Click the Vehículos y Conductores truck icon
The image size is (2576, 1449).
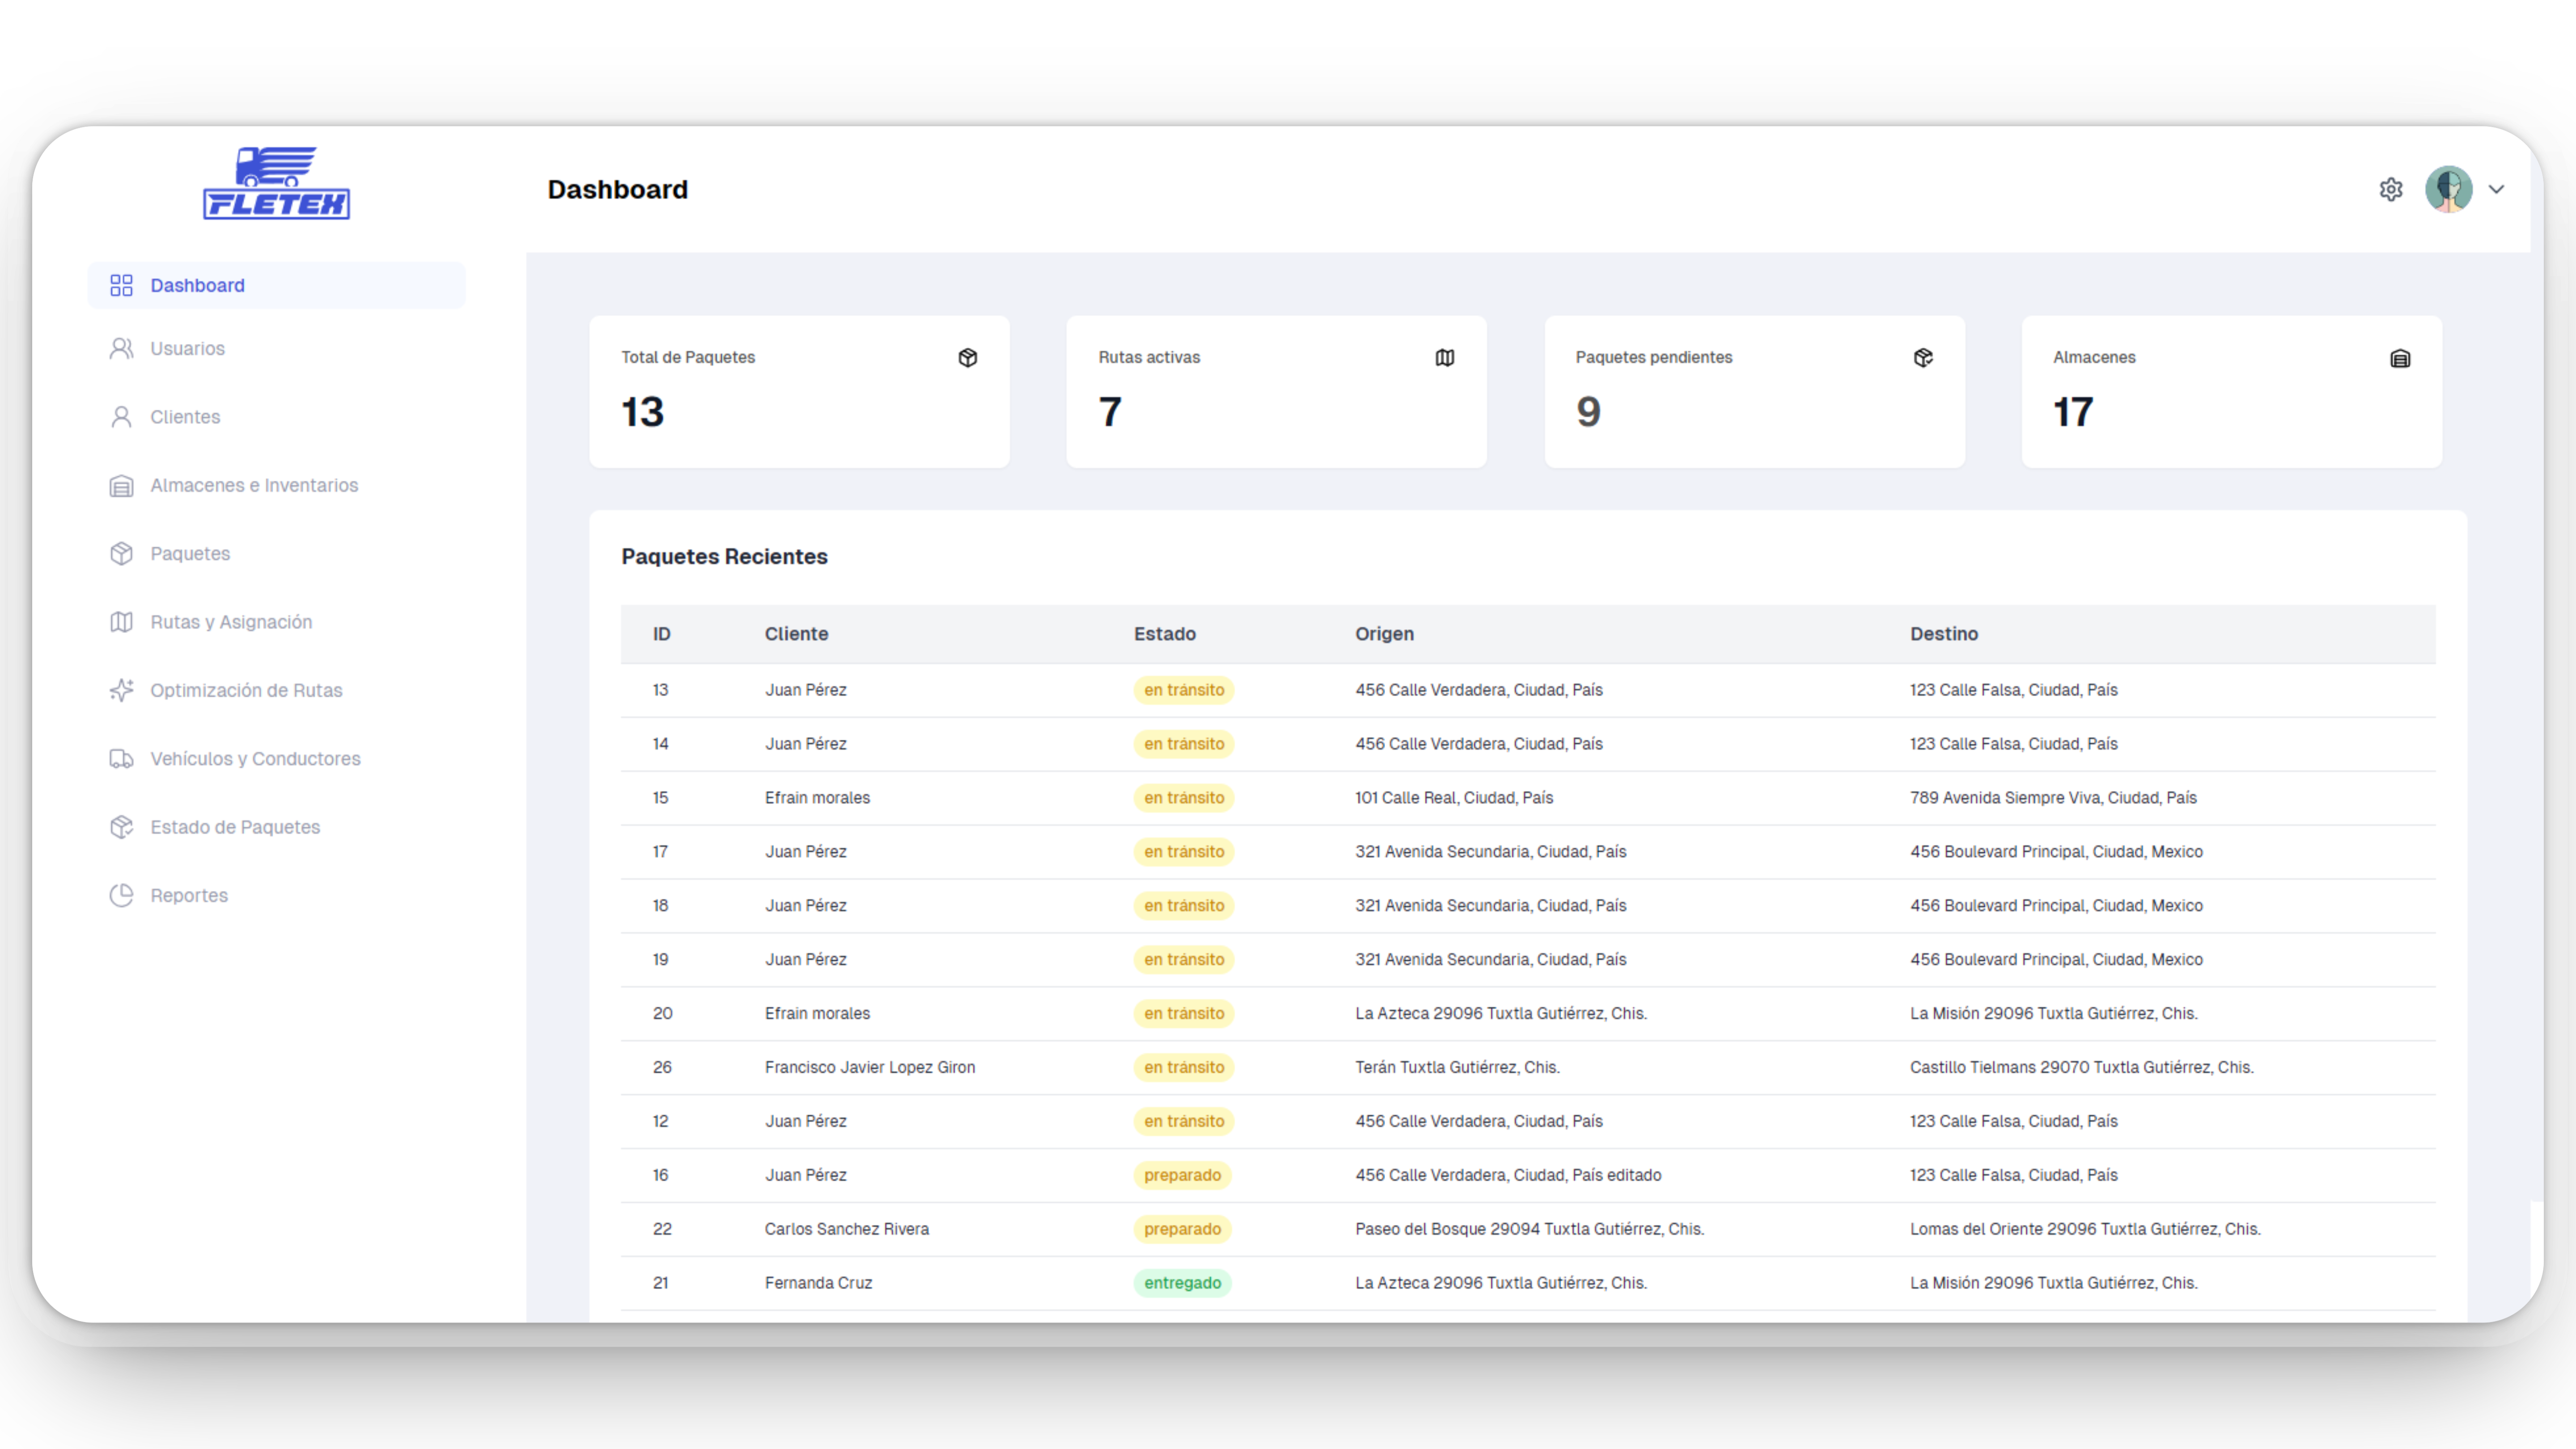tap(121, 759)
